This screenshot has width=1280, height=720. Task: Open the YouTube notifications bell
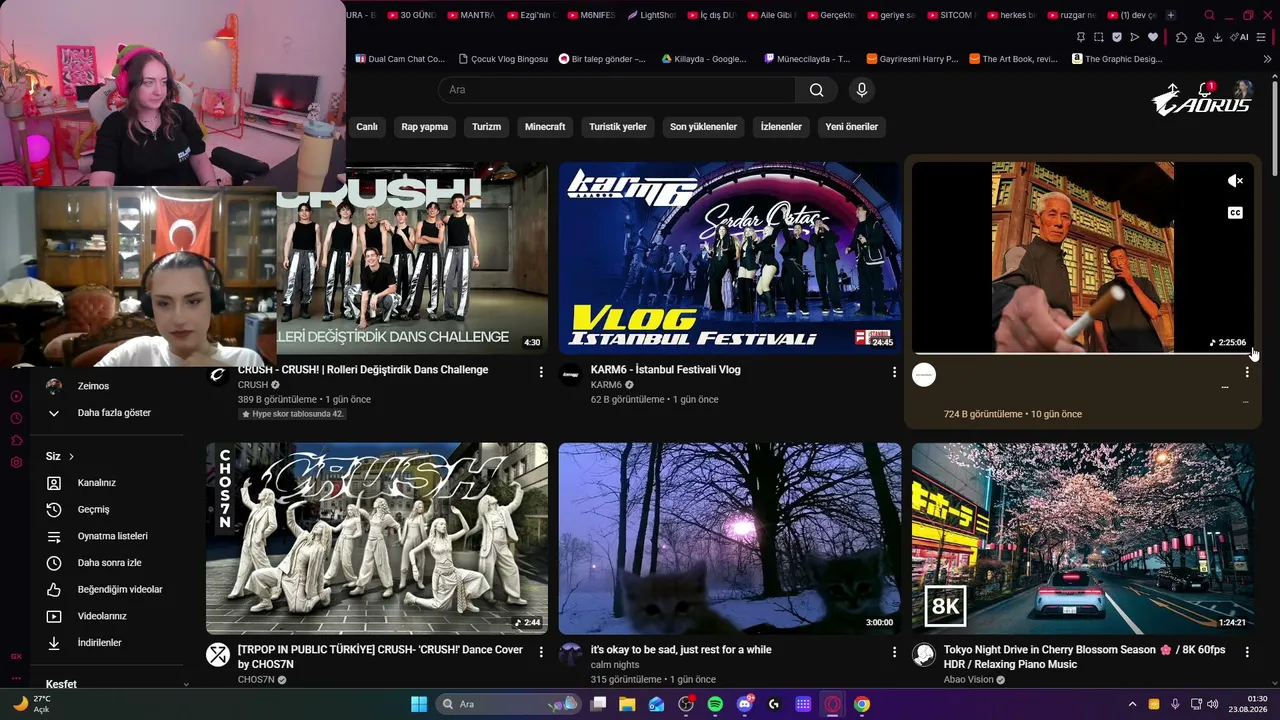point(1205,91)
